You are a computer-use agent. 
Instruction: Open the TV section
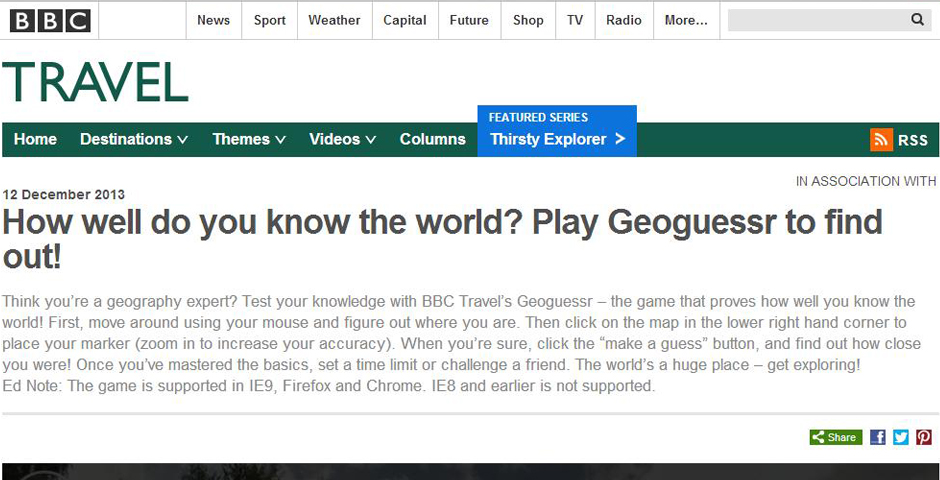pos(575,20)
